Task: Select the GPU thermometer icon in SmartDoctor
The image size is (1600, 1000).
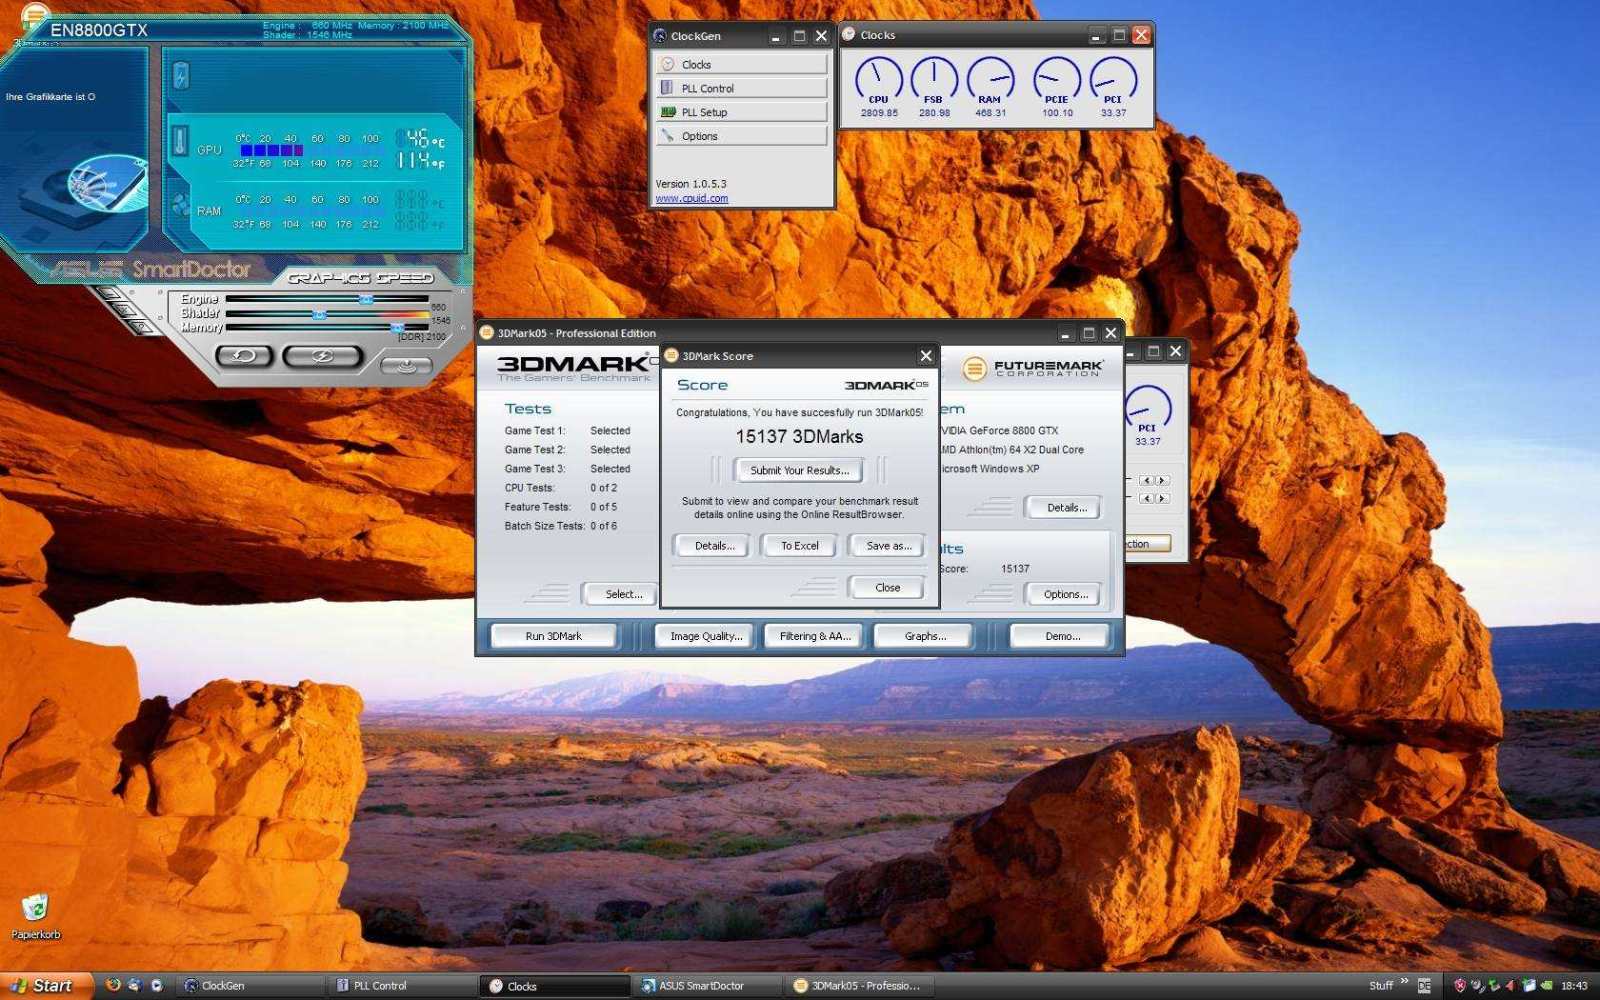Action: [181, 140]
